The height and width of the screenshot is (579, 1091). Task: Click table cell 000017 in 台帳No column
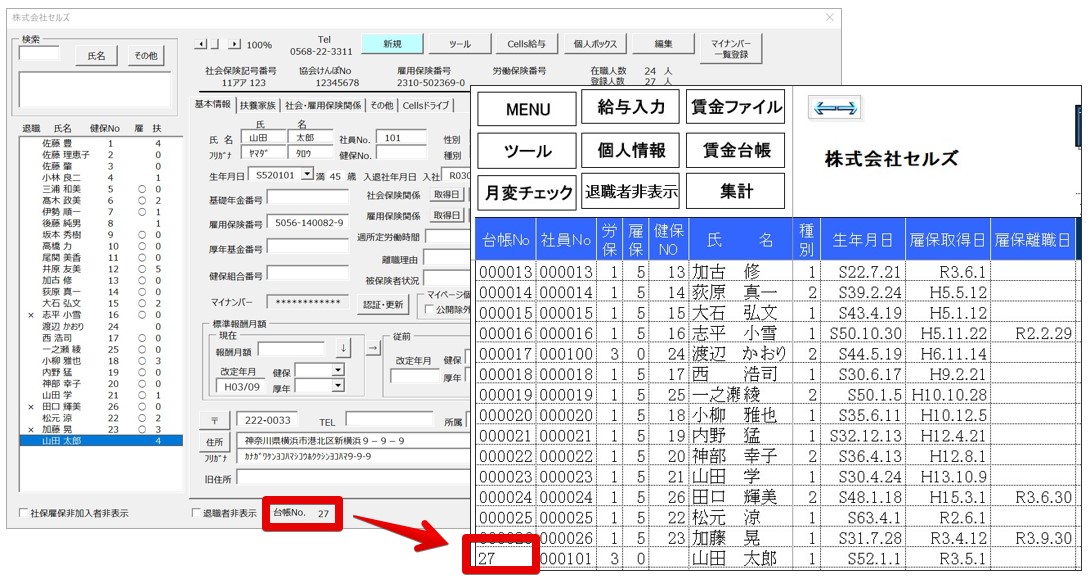click(506, 354)
